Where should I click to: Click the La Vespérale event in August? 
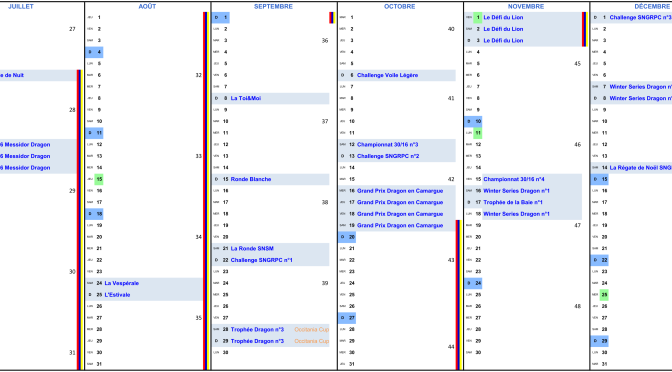click(121, 283)
